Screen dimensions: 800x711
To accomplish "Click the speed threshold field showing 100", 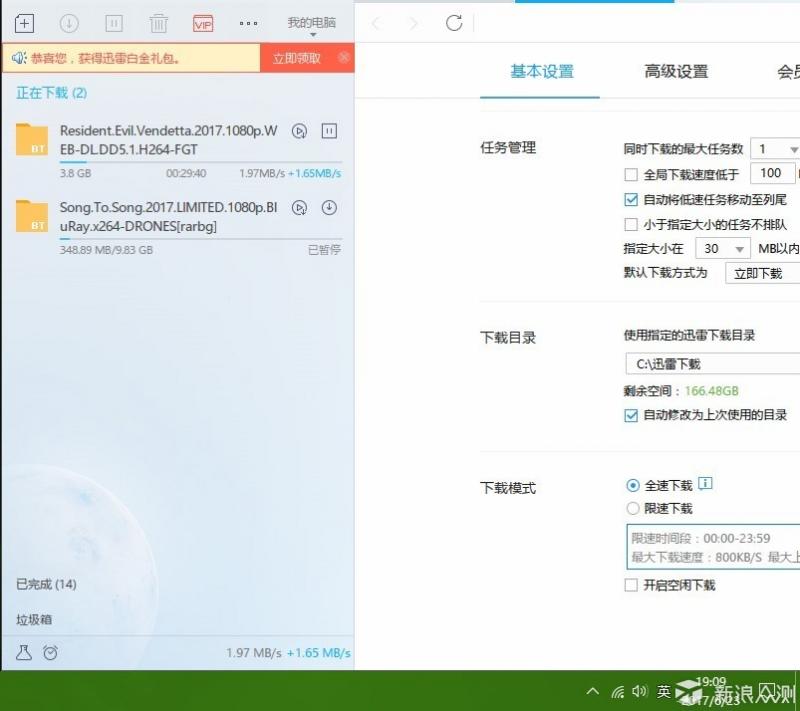I will coord(772,173).
